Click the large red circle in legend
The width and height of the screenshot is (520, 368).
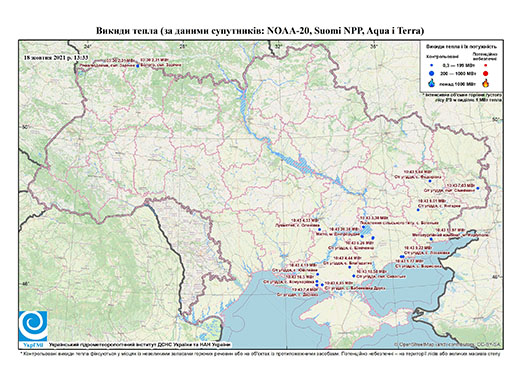[x=485, y=74]
